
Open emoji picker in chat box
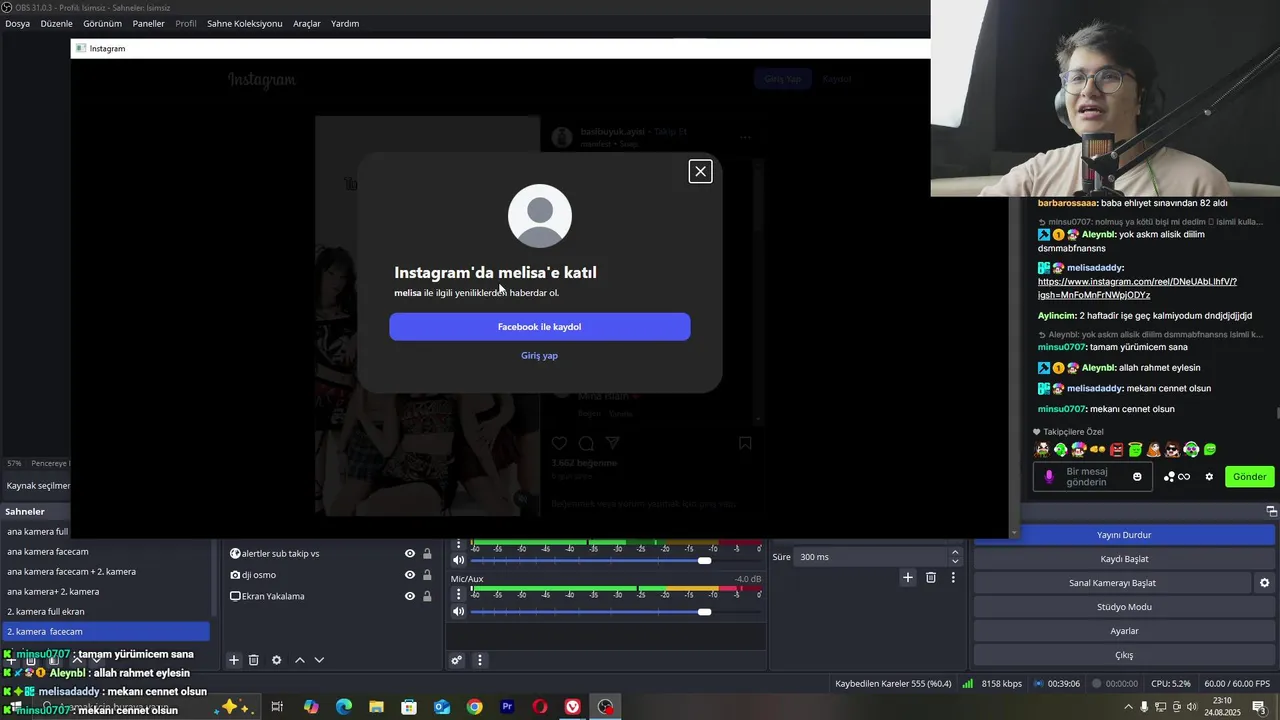(x=1137, y=477)
